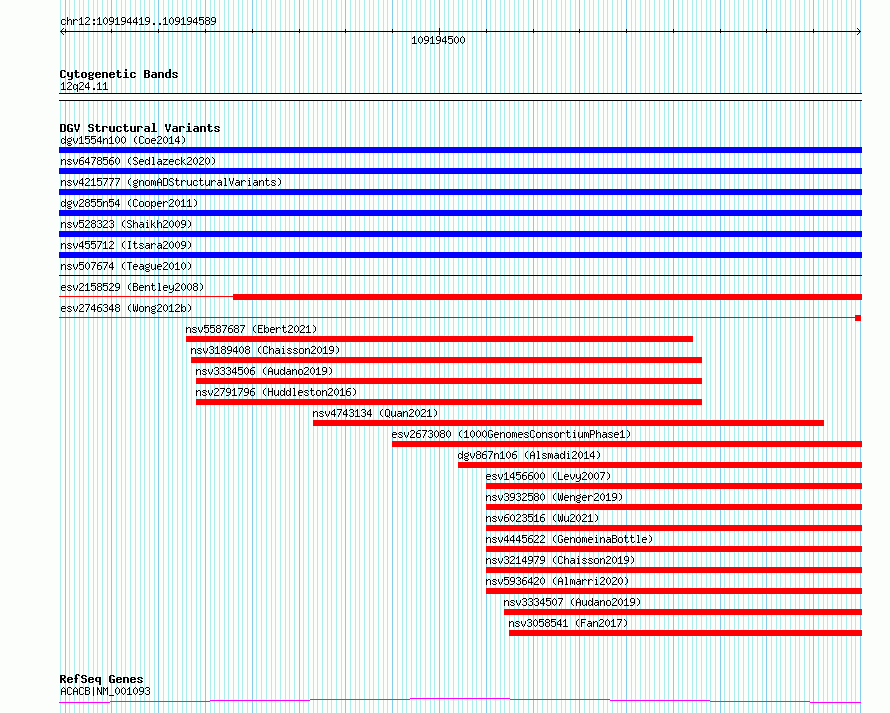Screen dimensions: 890x713
Task: Click red bar under nsv5936420 label
Action: [674, 591]
